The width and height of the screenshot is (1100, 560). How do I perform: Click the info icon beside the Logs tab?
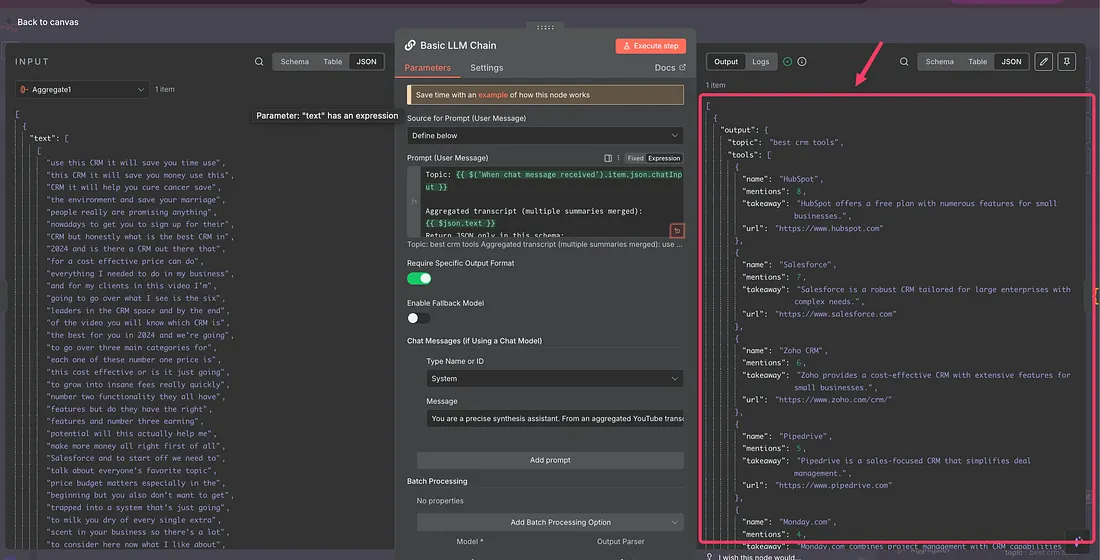point(802,62)
